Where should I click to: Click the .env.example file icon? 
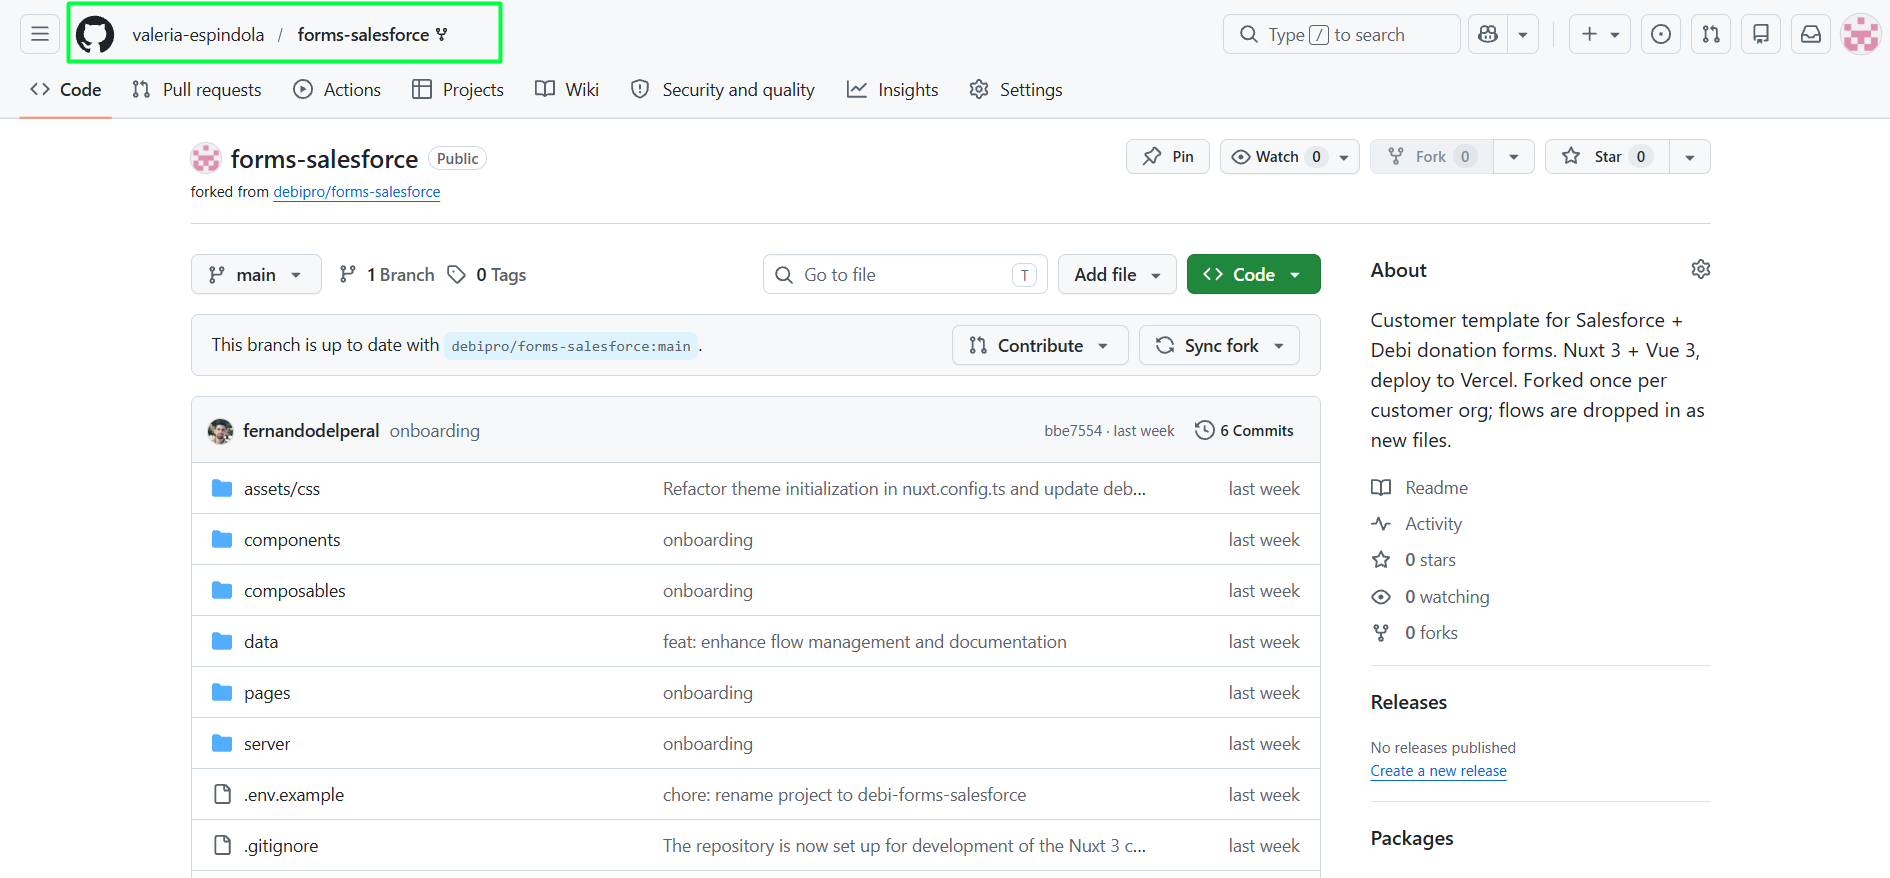coord(222,795)
